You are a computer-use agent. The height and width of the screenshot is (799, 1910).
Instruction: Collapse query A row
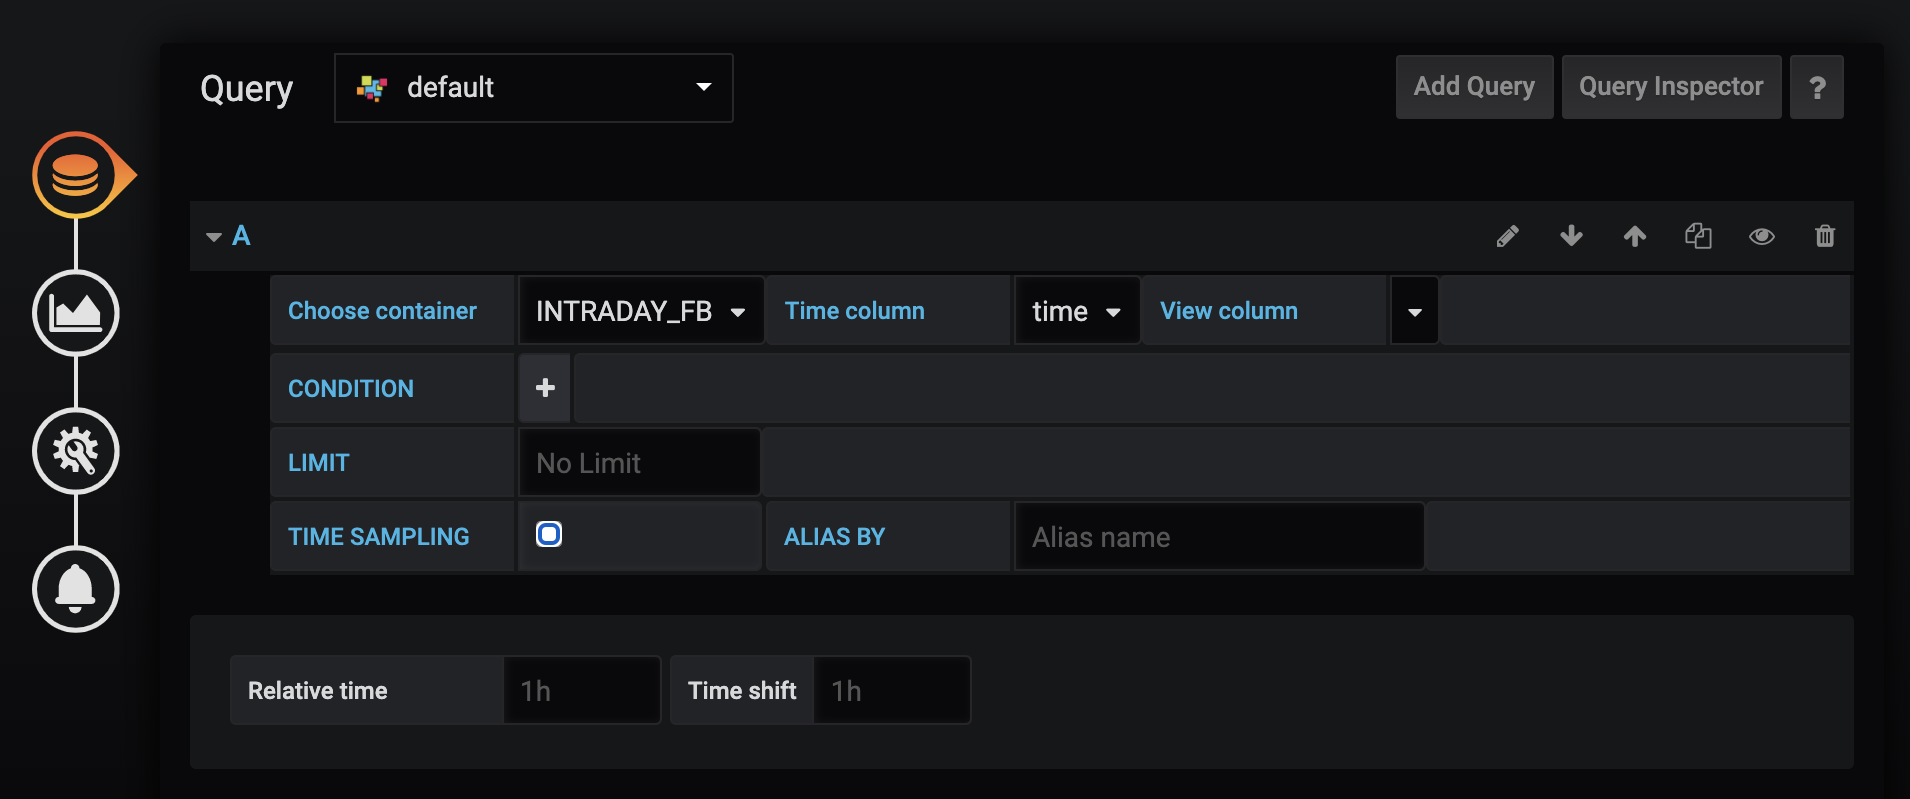[214, 237]
